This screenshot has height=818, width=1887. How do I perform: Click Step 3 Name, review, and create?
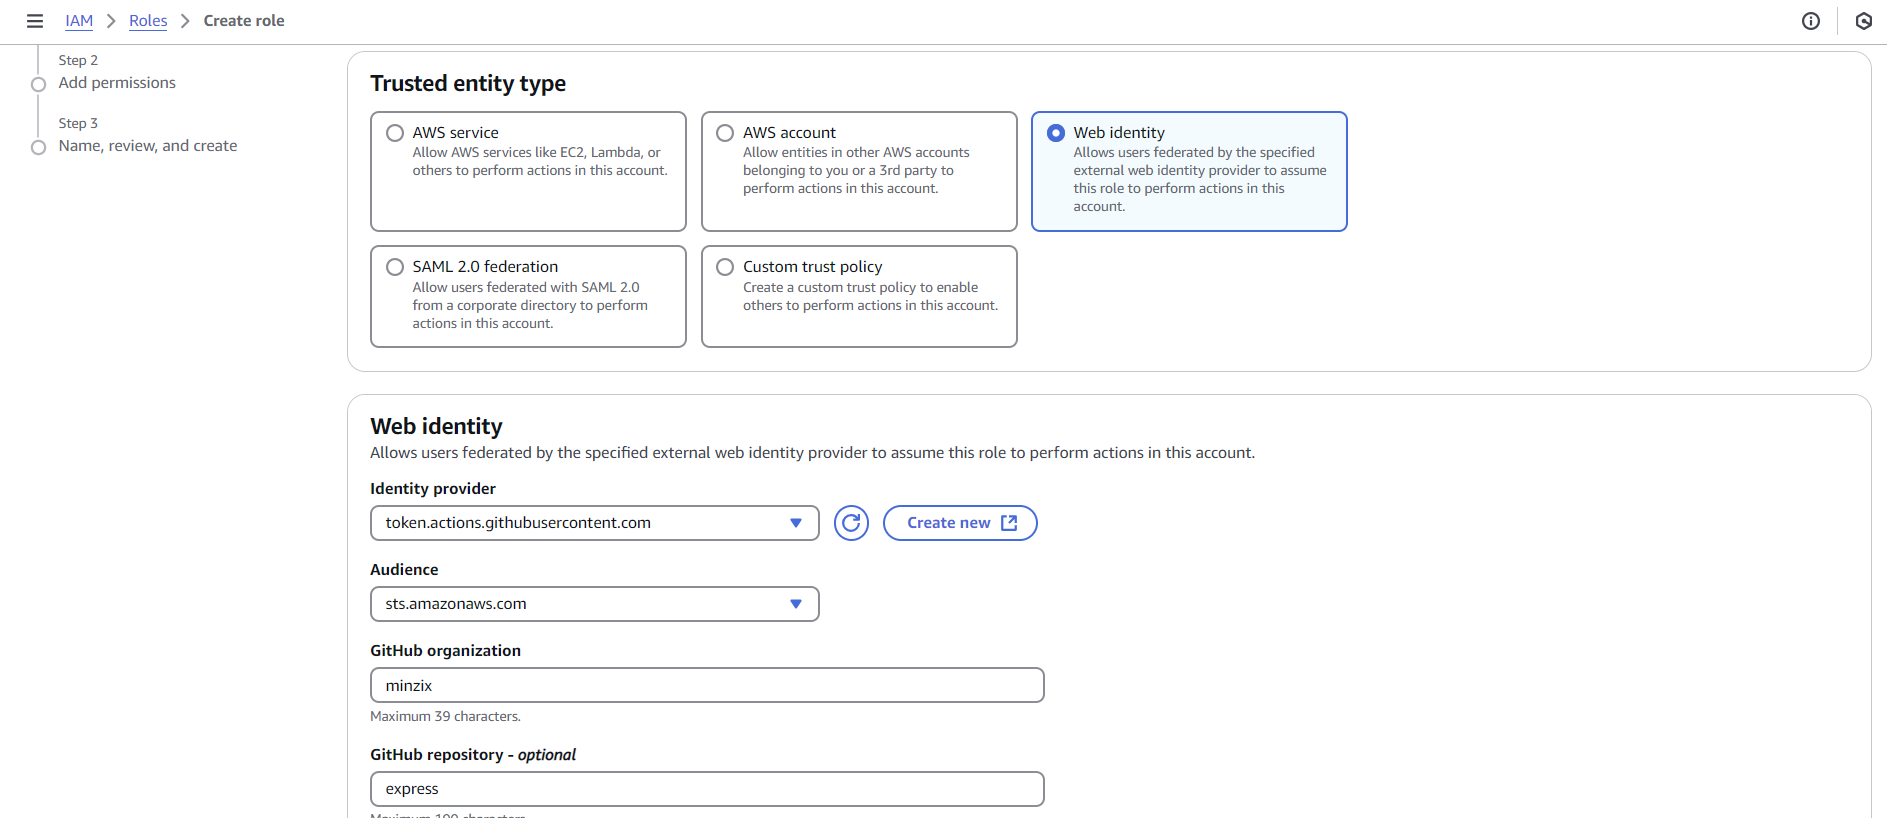(148, 146)
